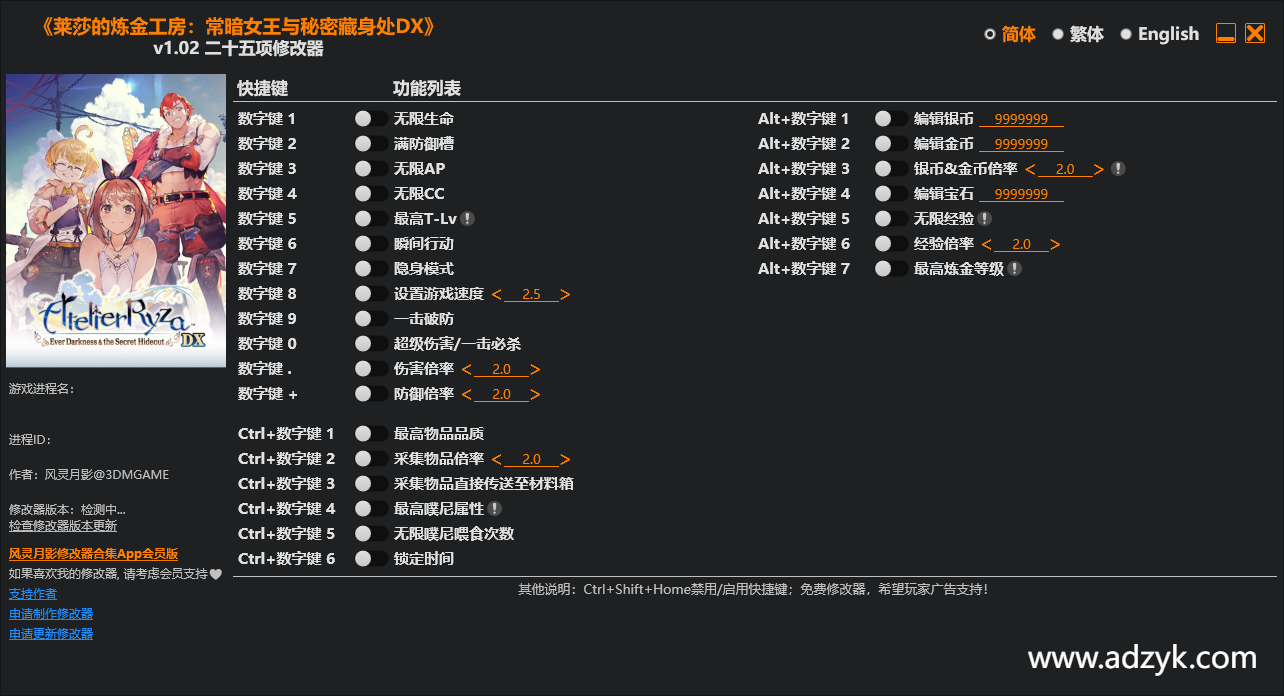The image size is (1284, 696).
Task: Switch language to English
Action: [x=1159, y=34]
